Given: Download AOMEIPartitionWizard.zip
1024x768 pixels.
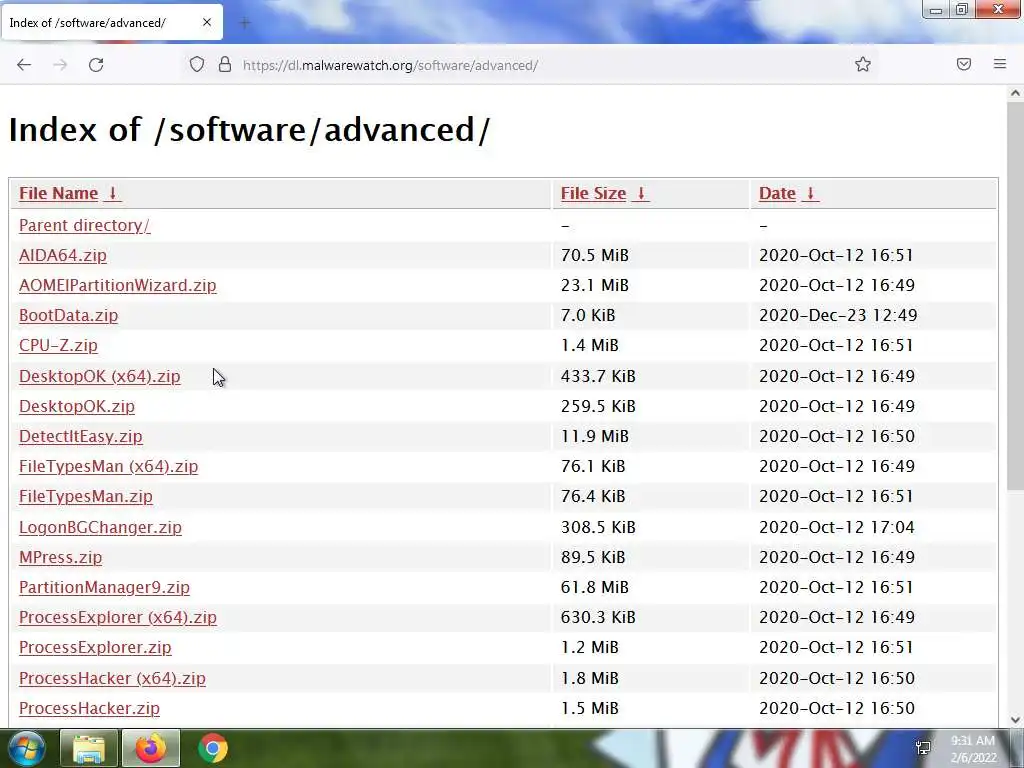Looking at the screenshot, I should (x=118, y=285).
